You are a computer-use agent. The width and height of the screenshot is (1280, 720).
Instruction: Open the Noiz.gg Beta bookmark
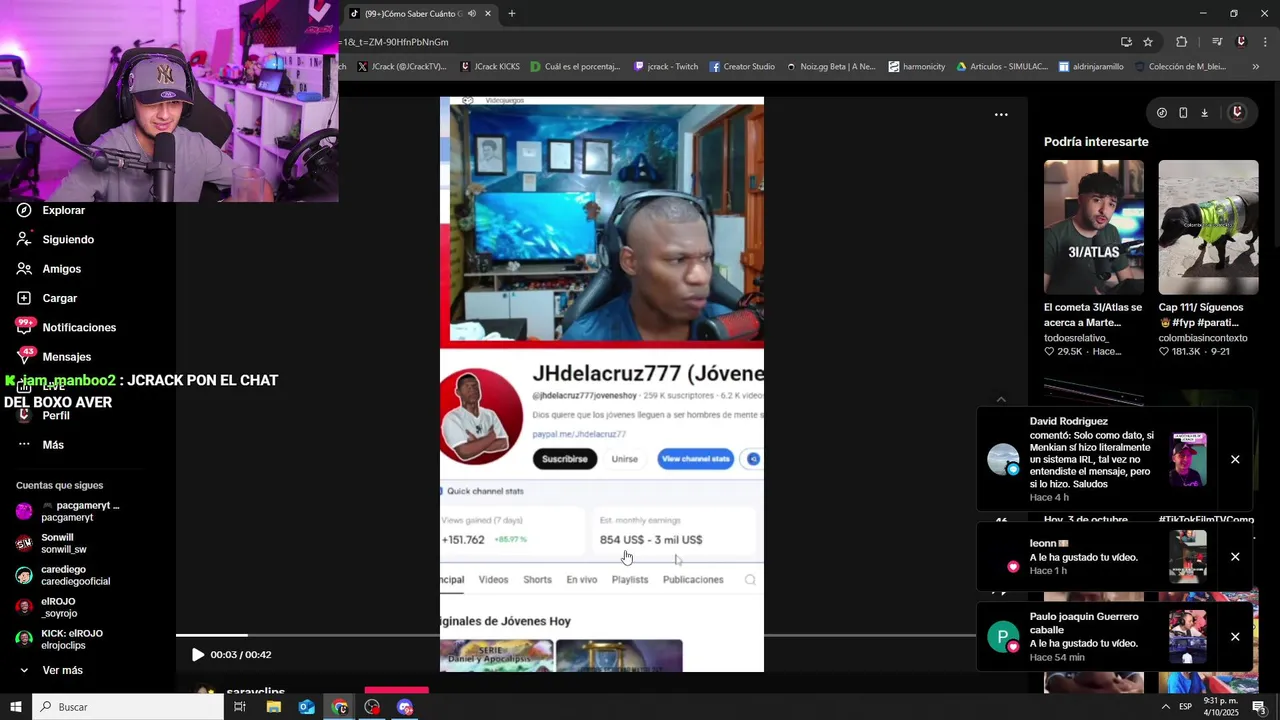point(831,67)
